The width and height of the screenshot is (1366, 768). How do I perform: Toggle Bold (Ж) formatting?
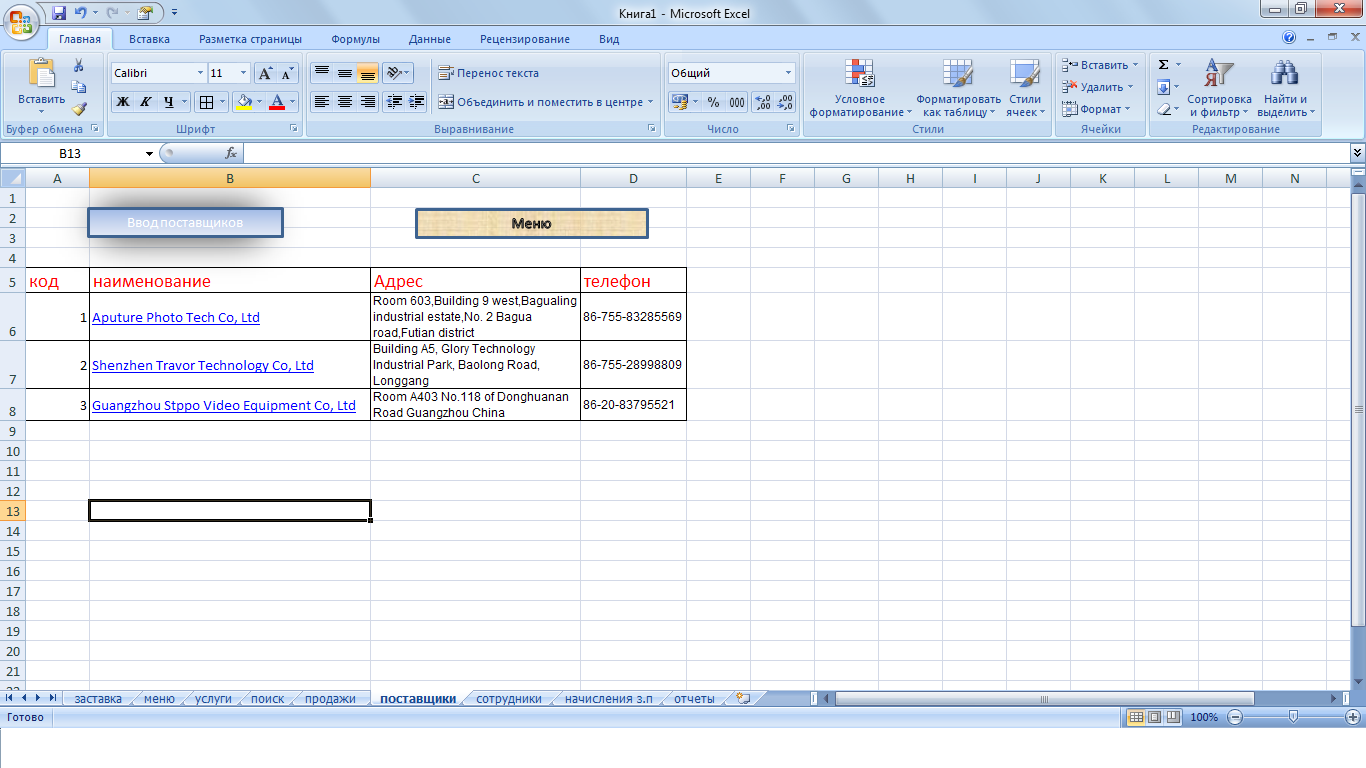tap(123, 102)
